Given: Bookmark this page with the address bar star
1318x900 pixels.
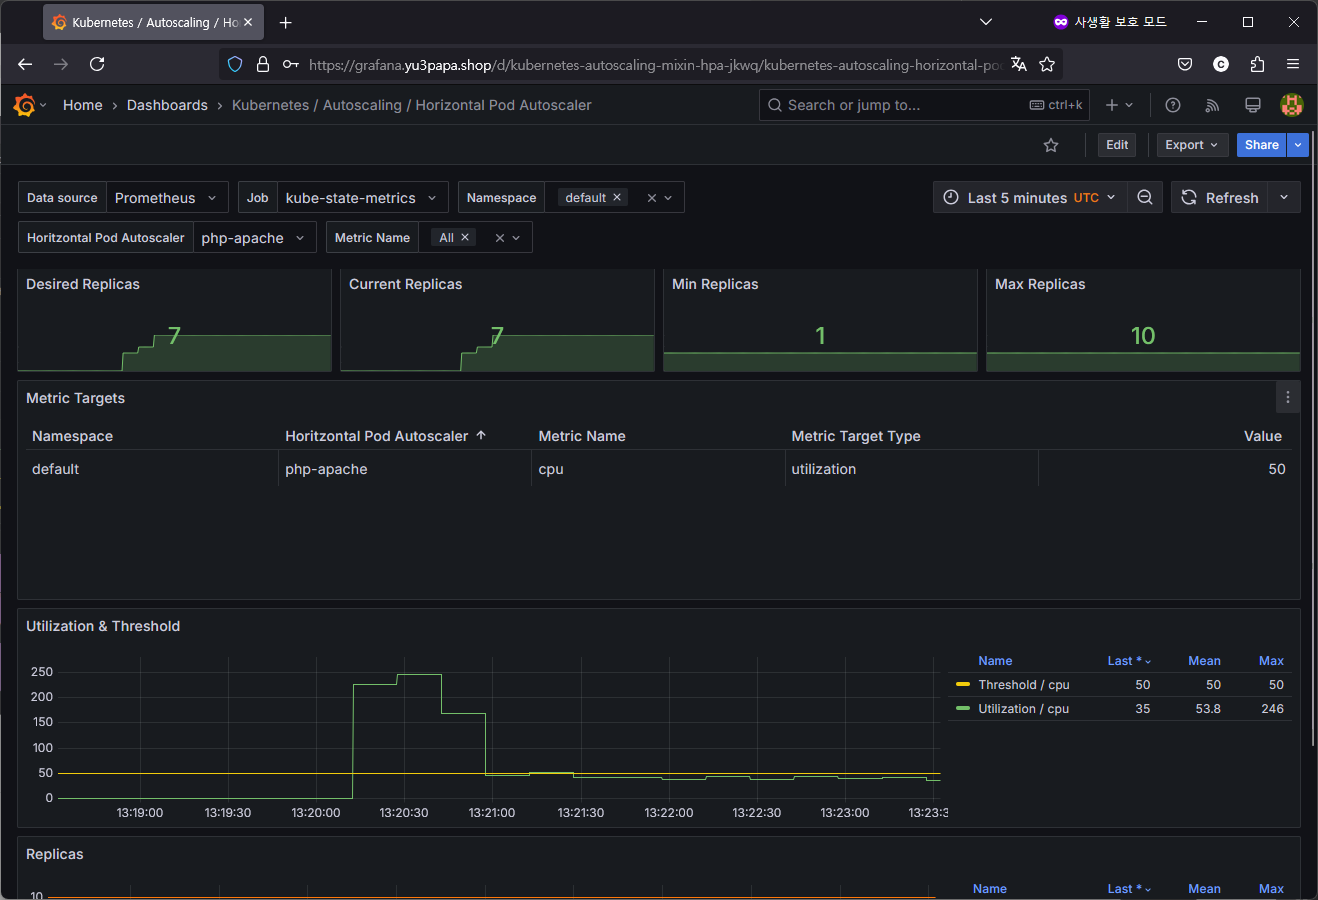Looking at the screenshot, I should click(x=1047, y=64).
